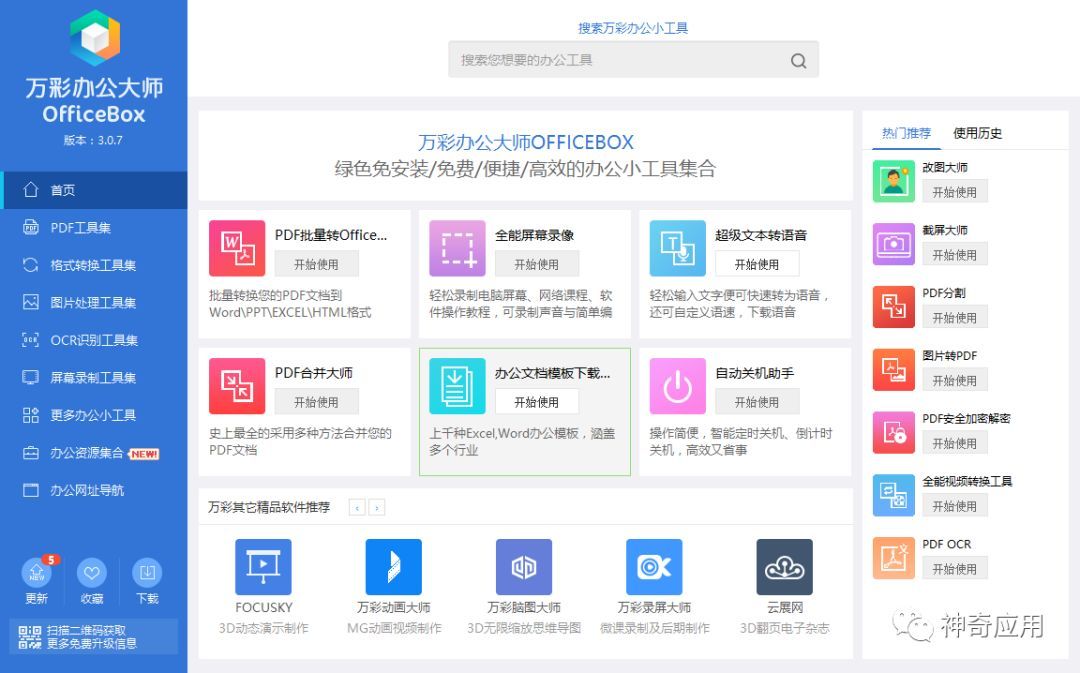Select the 热门推荐 tab
Screen dimensions: 1080x673
coord(906,133)
